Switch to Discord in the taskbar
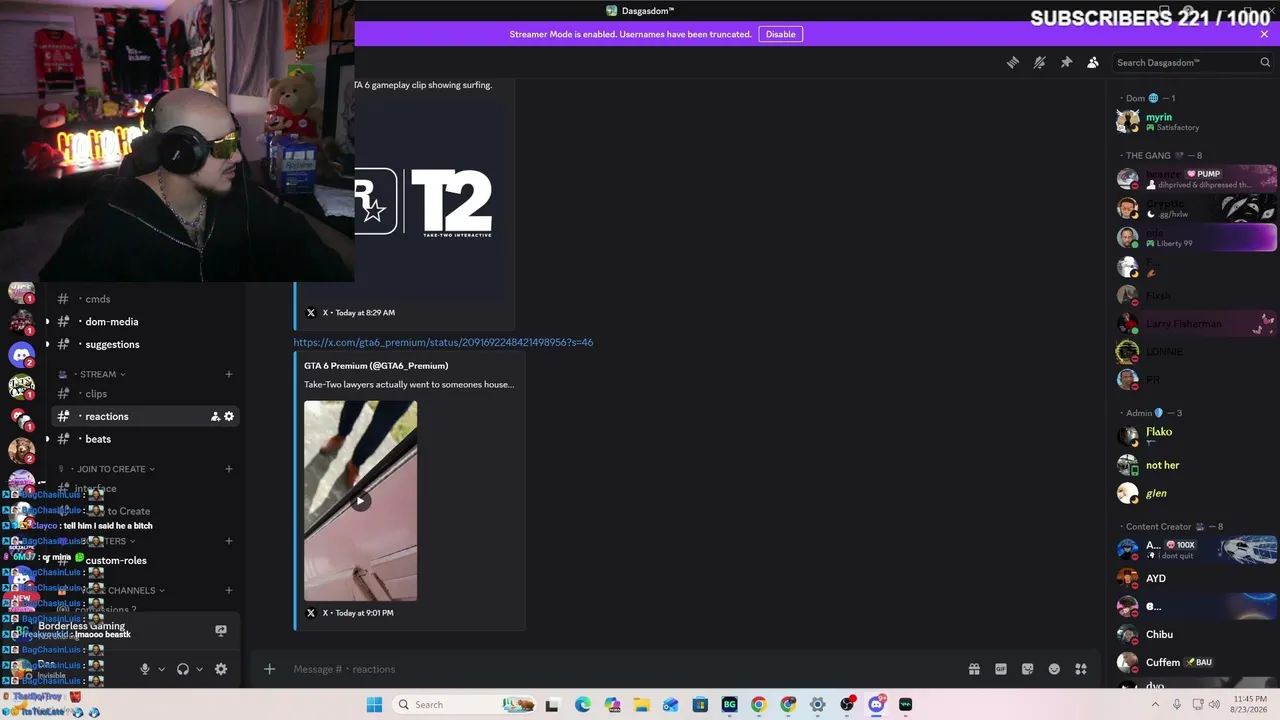The height and width of the screenshot is (720, 1280). tap(877, 705)
